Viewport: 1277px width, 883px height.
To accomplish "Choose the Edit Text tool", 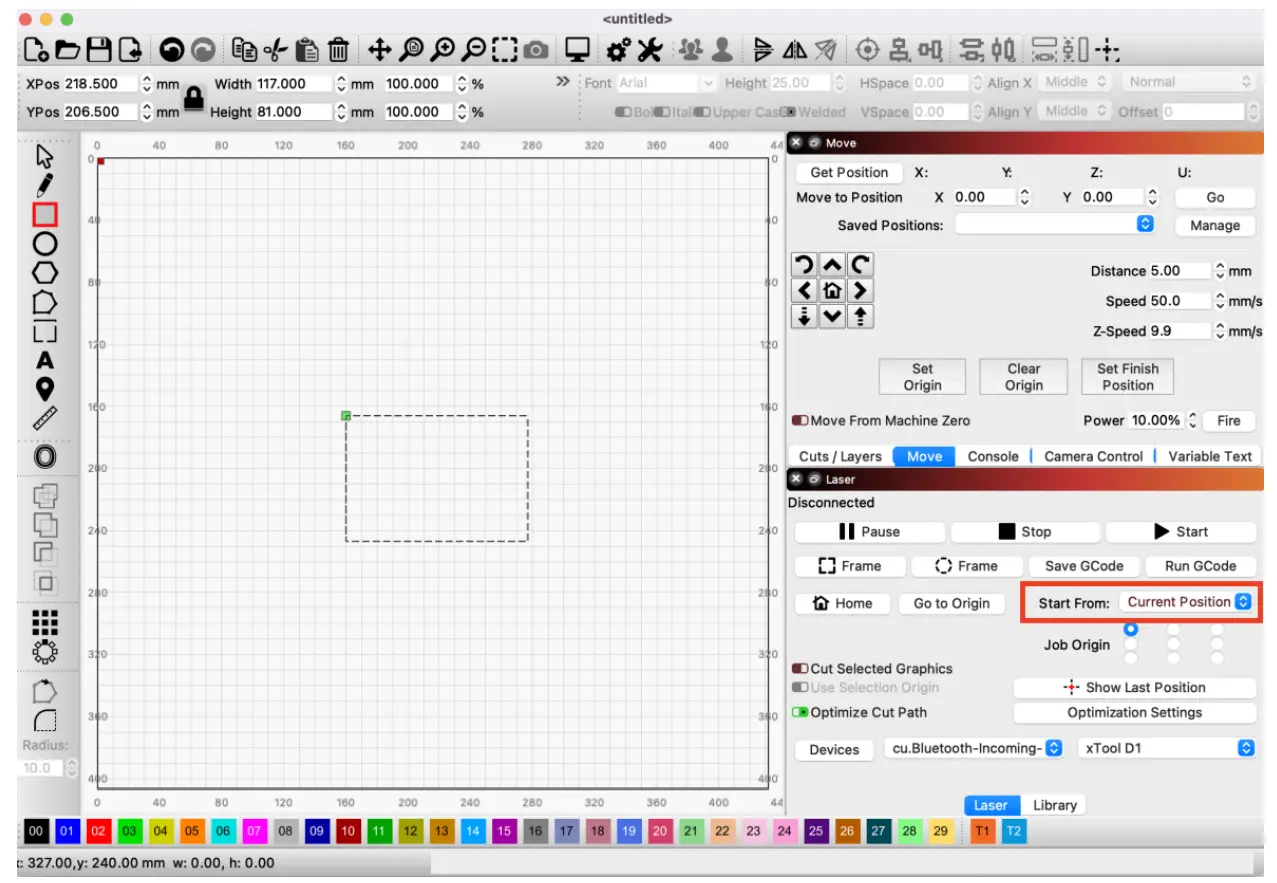I will pyautogui.click(x=45, y=360).
